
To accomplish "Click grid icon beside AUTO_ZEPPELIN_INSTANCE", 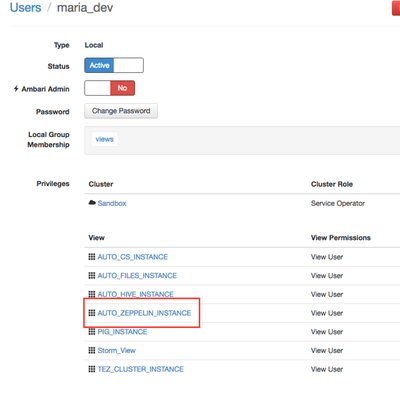I will coord(92,313).
